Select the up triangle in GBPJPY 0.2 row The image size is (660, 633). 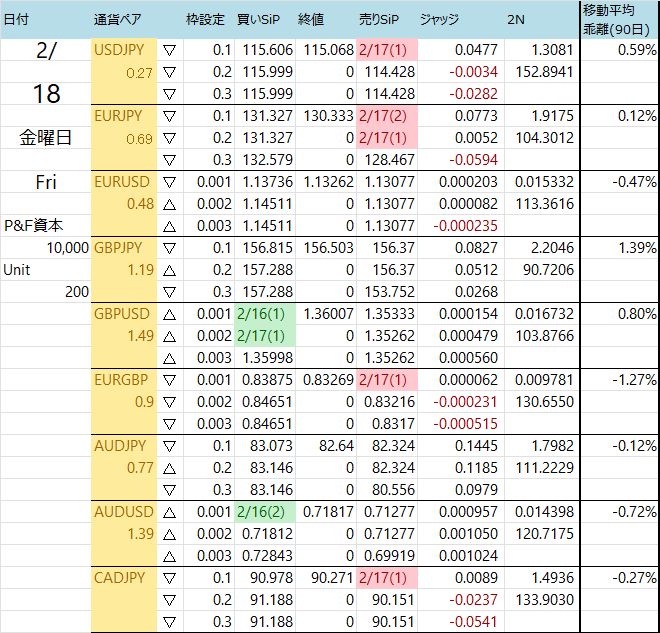[169, 270]
